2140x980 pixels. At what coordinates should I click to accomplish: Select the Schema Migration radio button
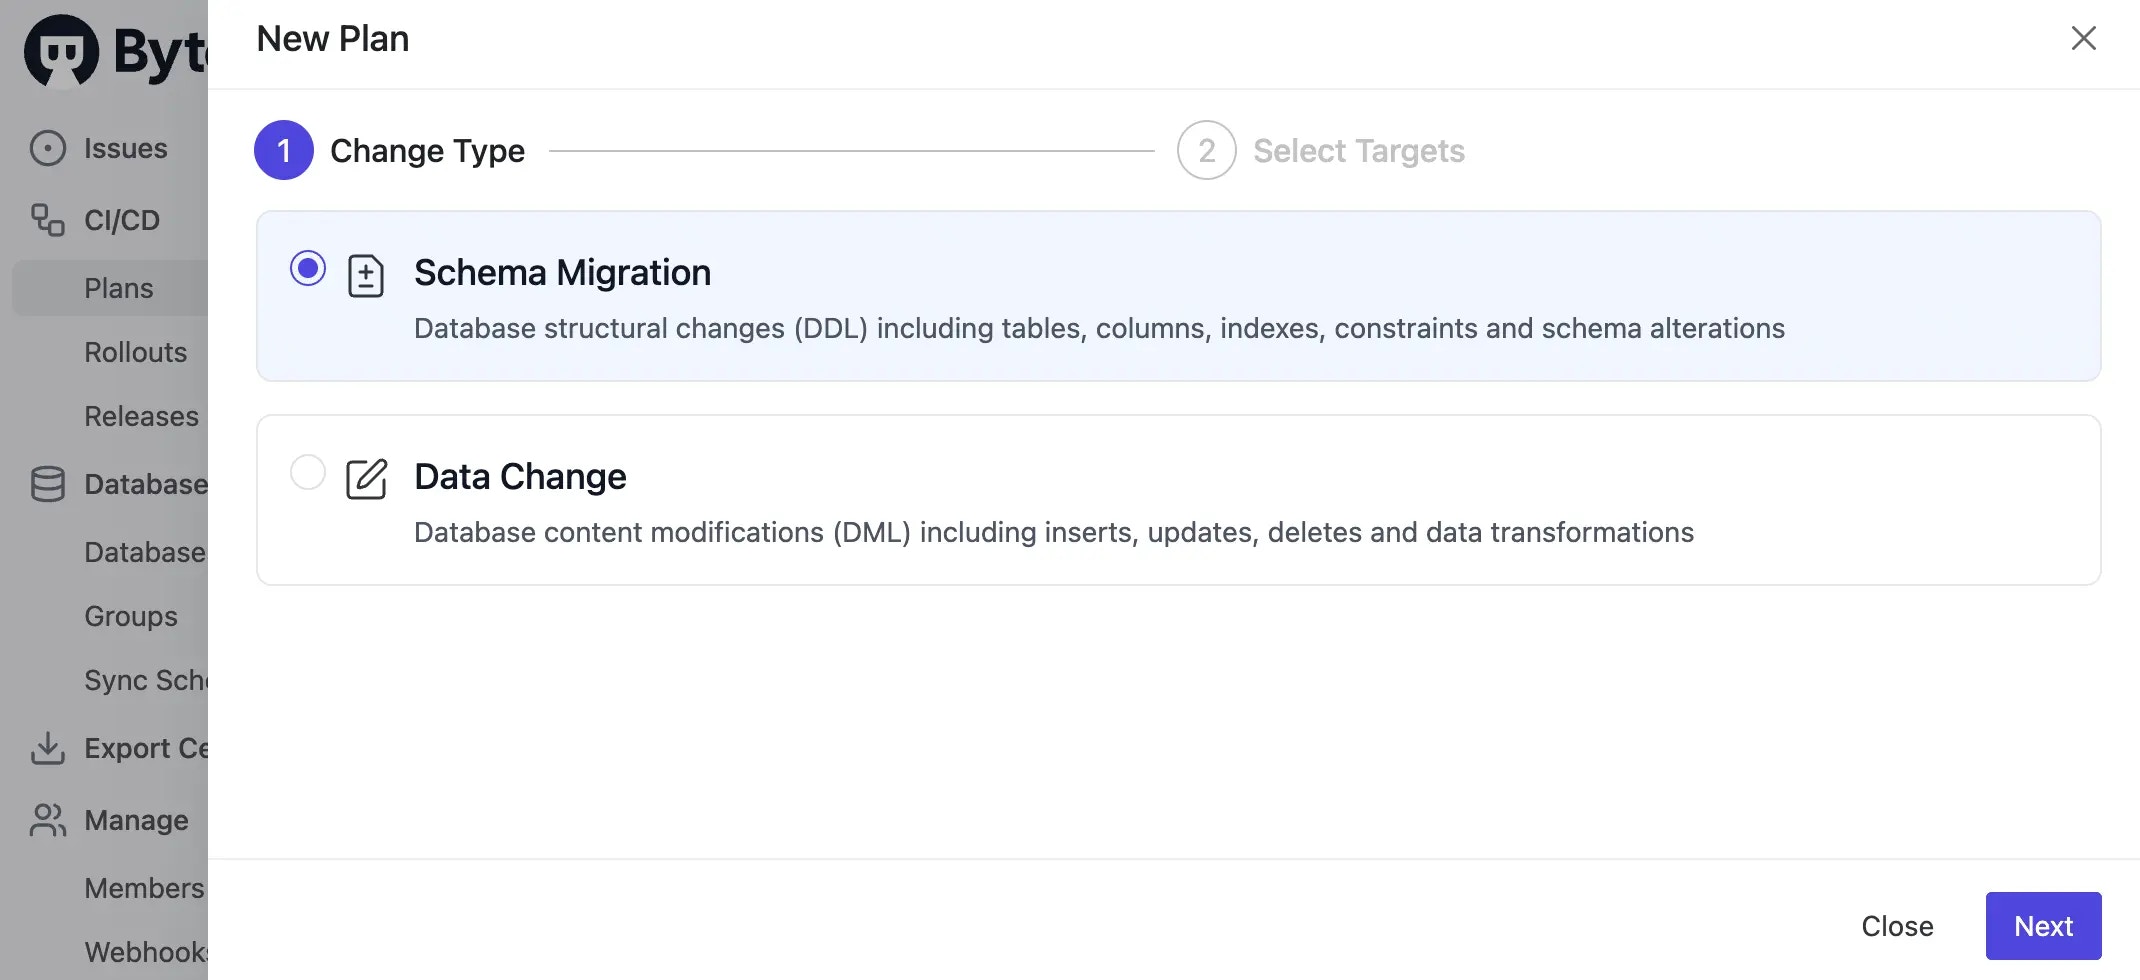click(308, 268)
